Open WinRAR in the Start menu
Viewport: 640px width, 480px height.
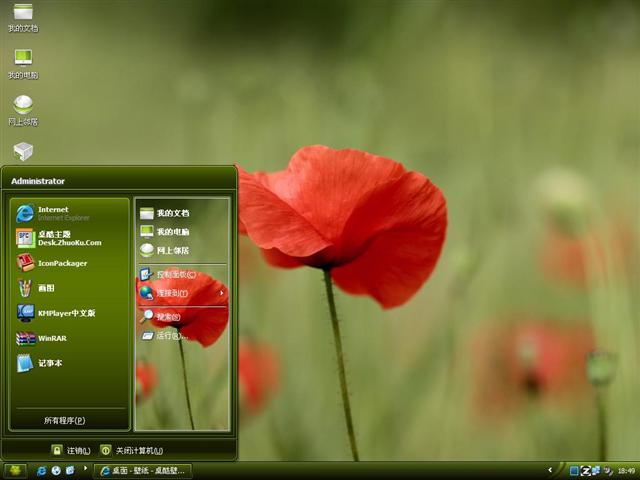(x=50, y=338)
